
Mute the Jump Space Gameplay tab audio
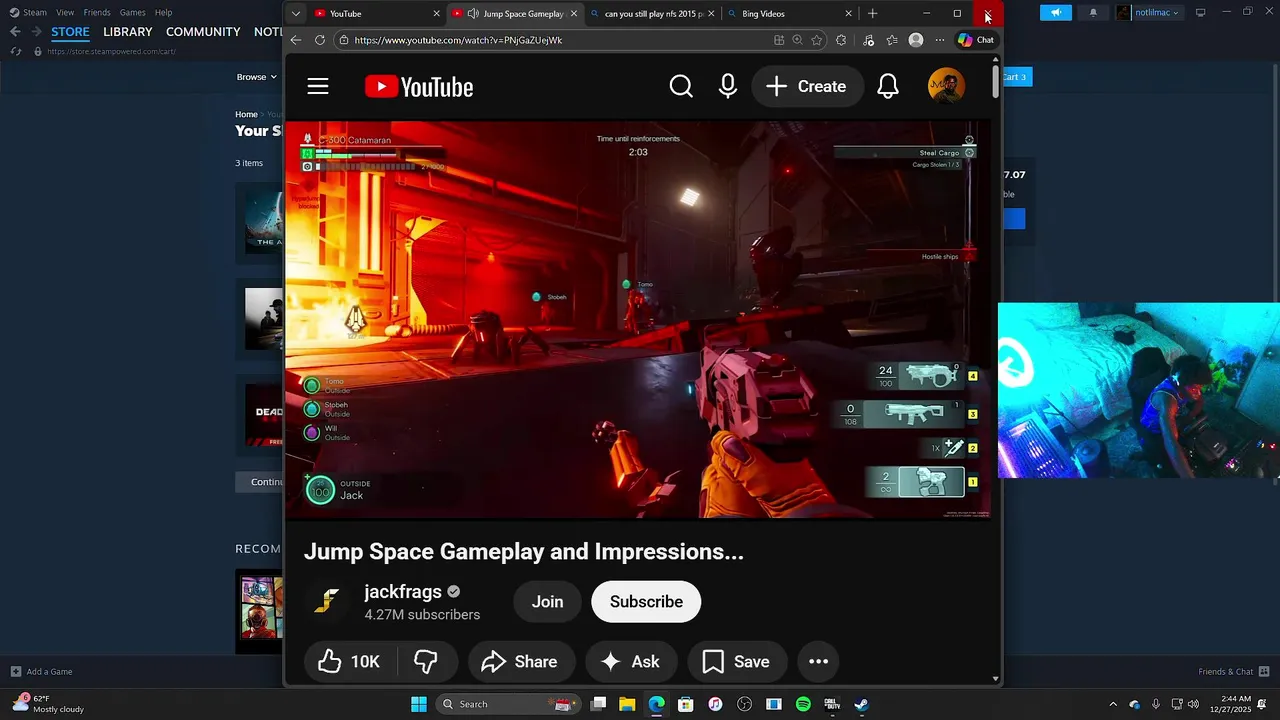[x=472, y=14]
